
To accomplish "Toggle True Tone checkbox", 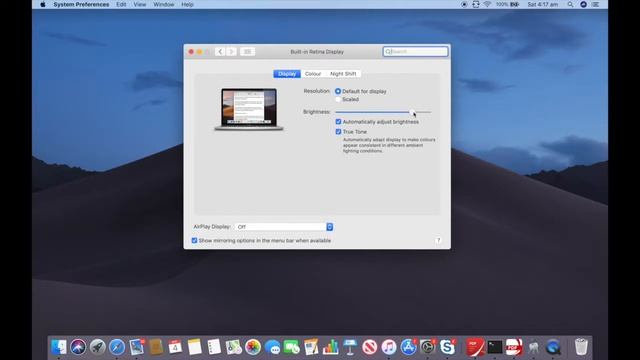I will (x=338, y=131).
